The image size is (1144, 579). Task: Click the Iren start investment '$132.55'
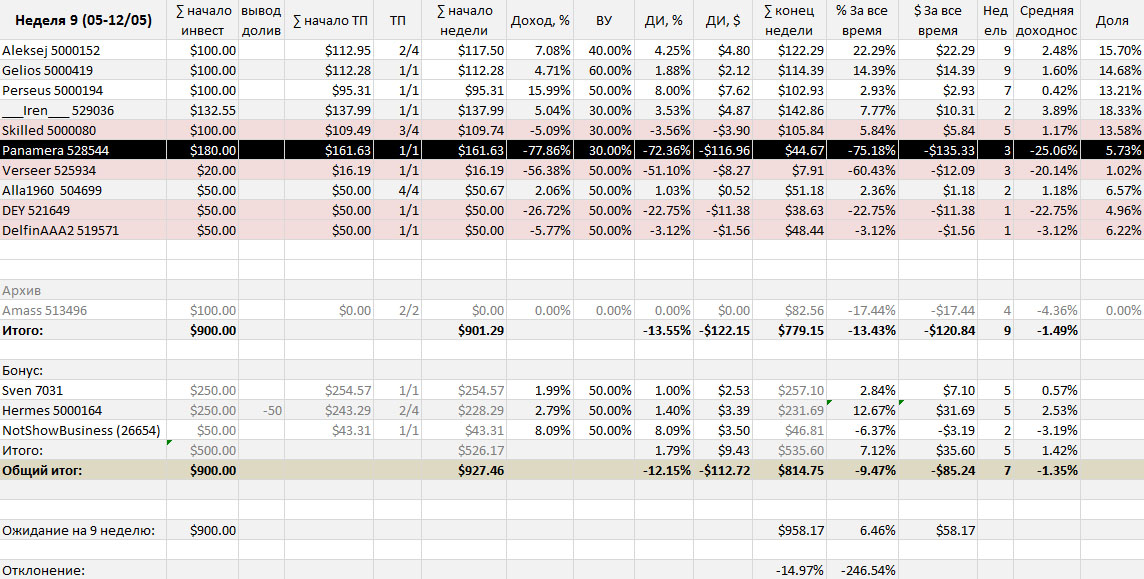click(203, 111)
